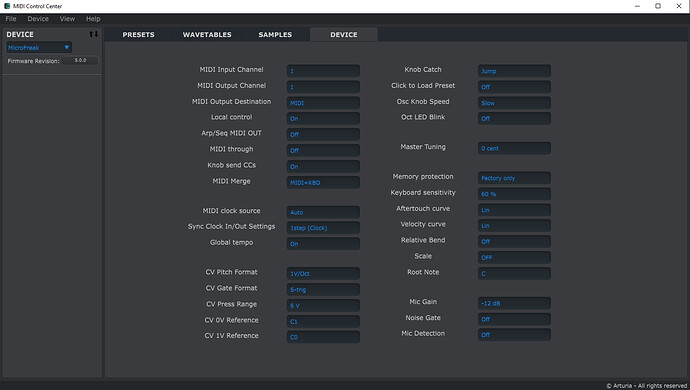Expand the MicroFreak device dropdown arrow
690x390 pixels.
pyautogui.click(x=66, y=47)
